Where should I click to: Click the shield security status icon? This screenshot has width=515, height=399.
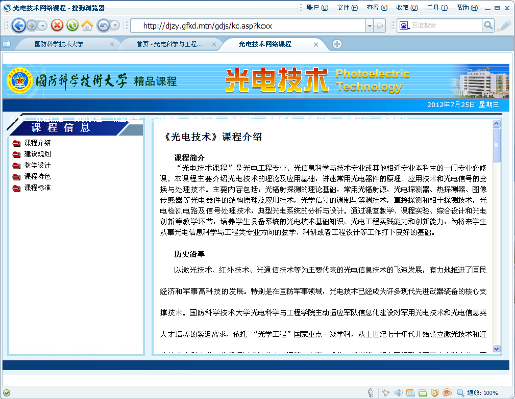click(435, 393)
